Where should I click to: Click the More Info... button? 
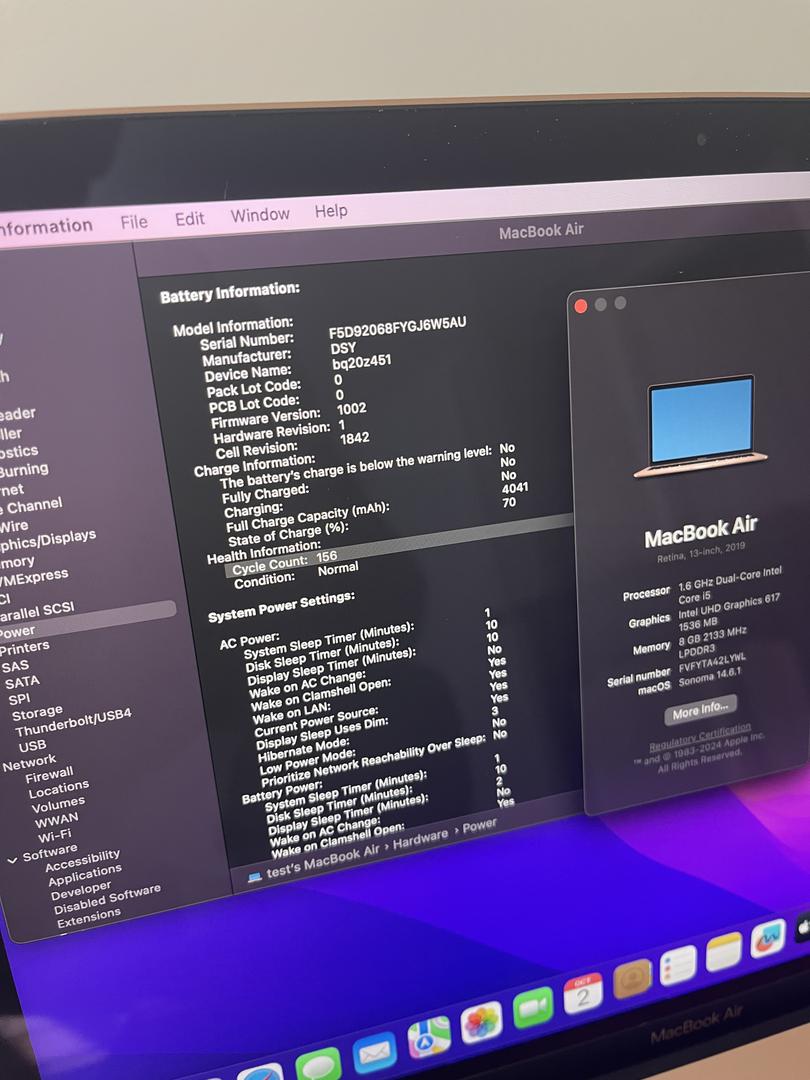click(700, 710)
